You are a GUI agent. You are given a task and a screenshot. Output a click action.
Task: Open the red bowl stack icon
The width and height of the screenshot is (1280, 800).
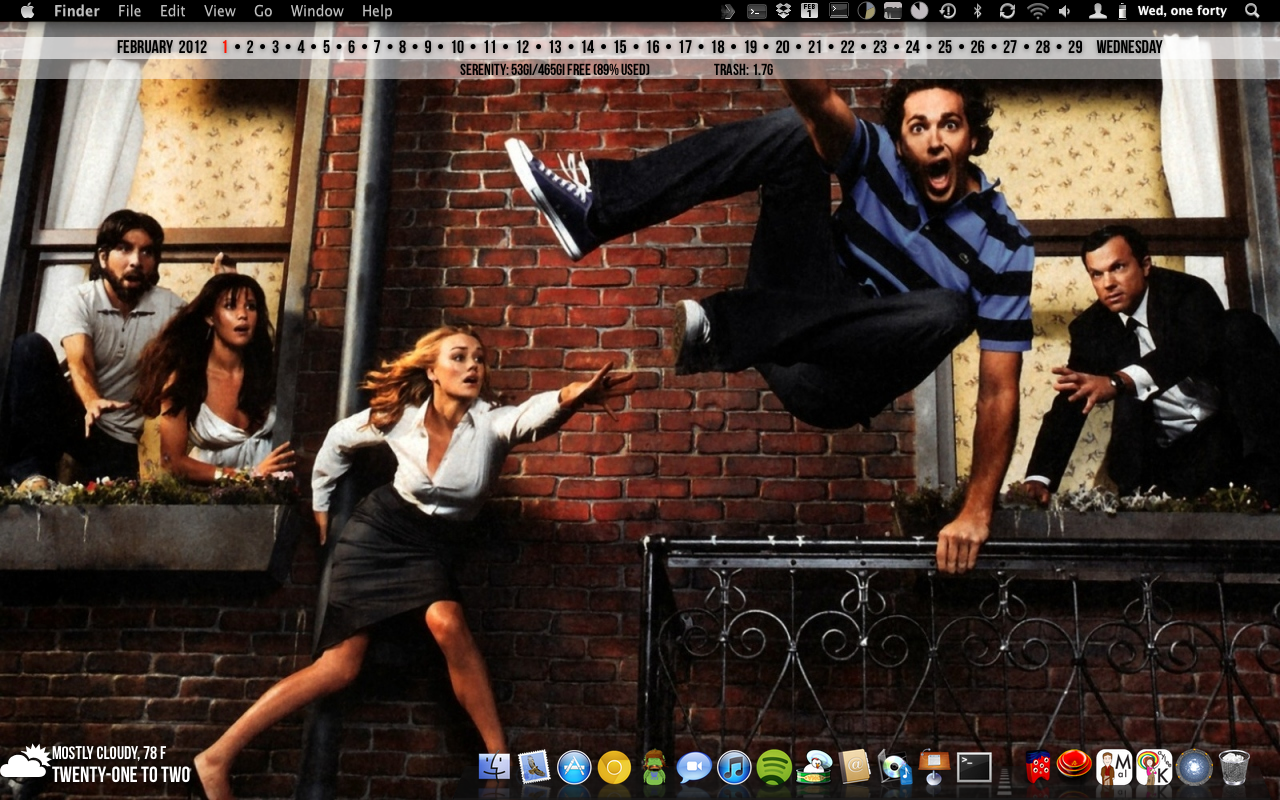(1074, 765)
